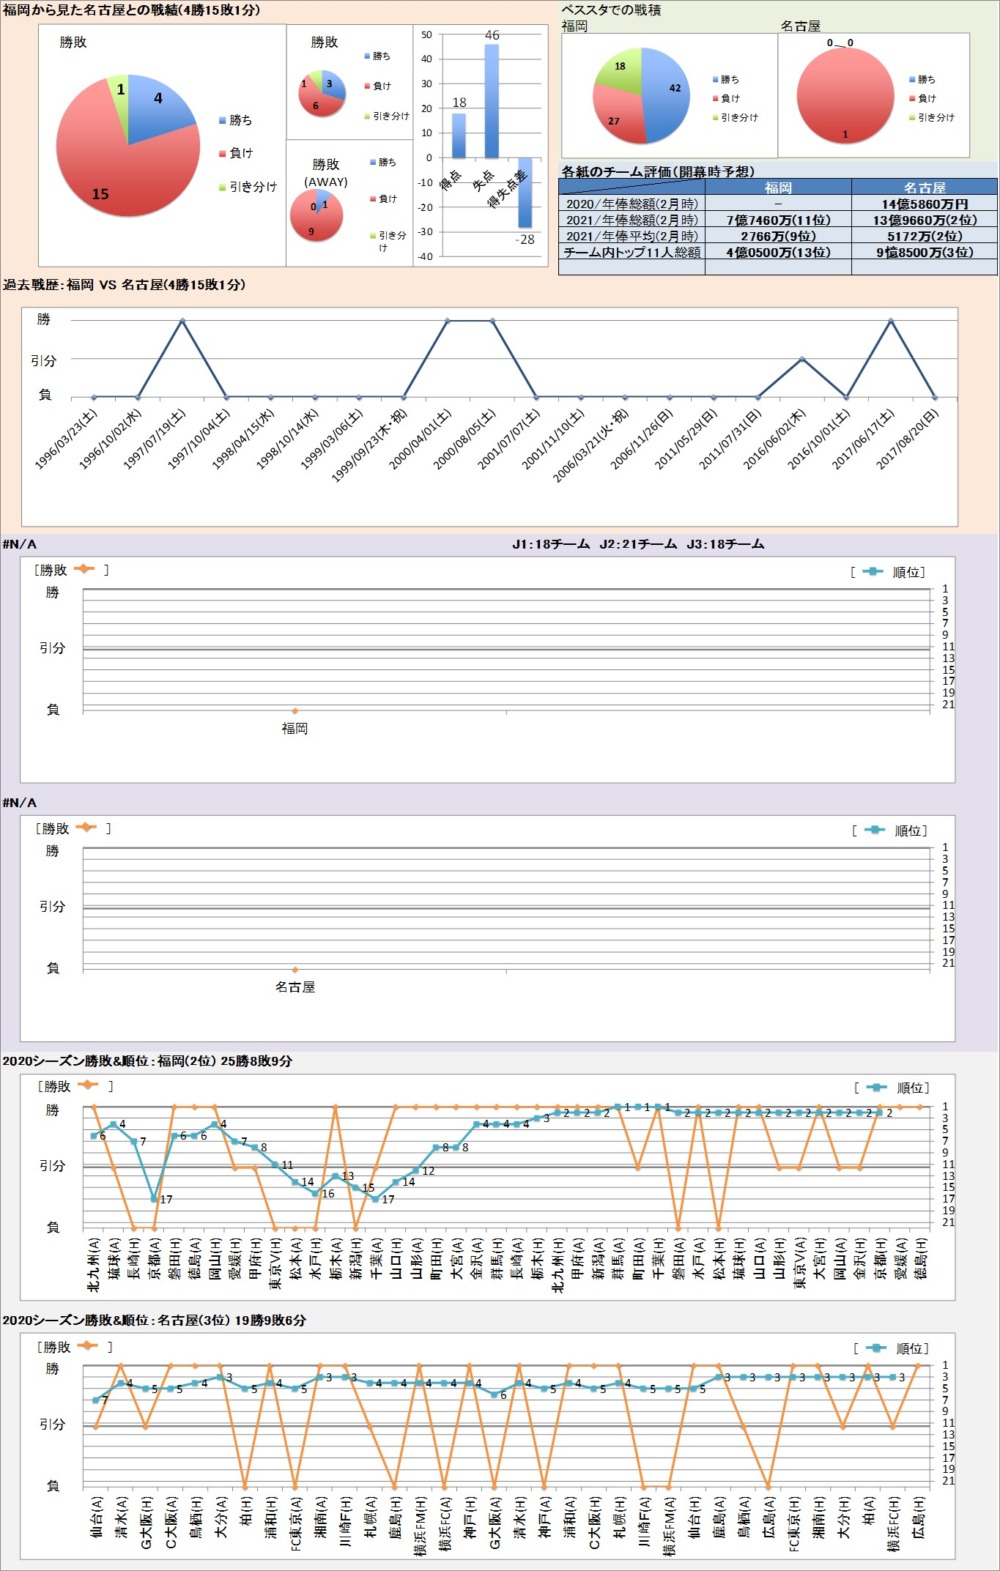Click the 得点 bar labeled 18
The image size is (1000, 1571).
(459, 136)
